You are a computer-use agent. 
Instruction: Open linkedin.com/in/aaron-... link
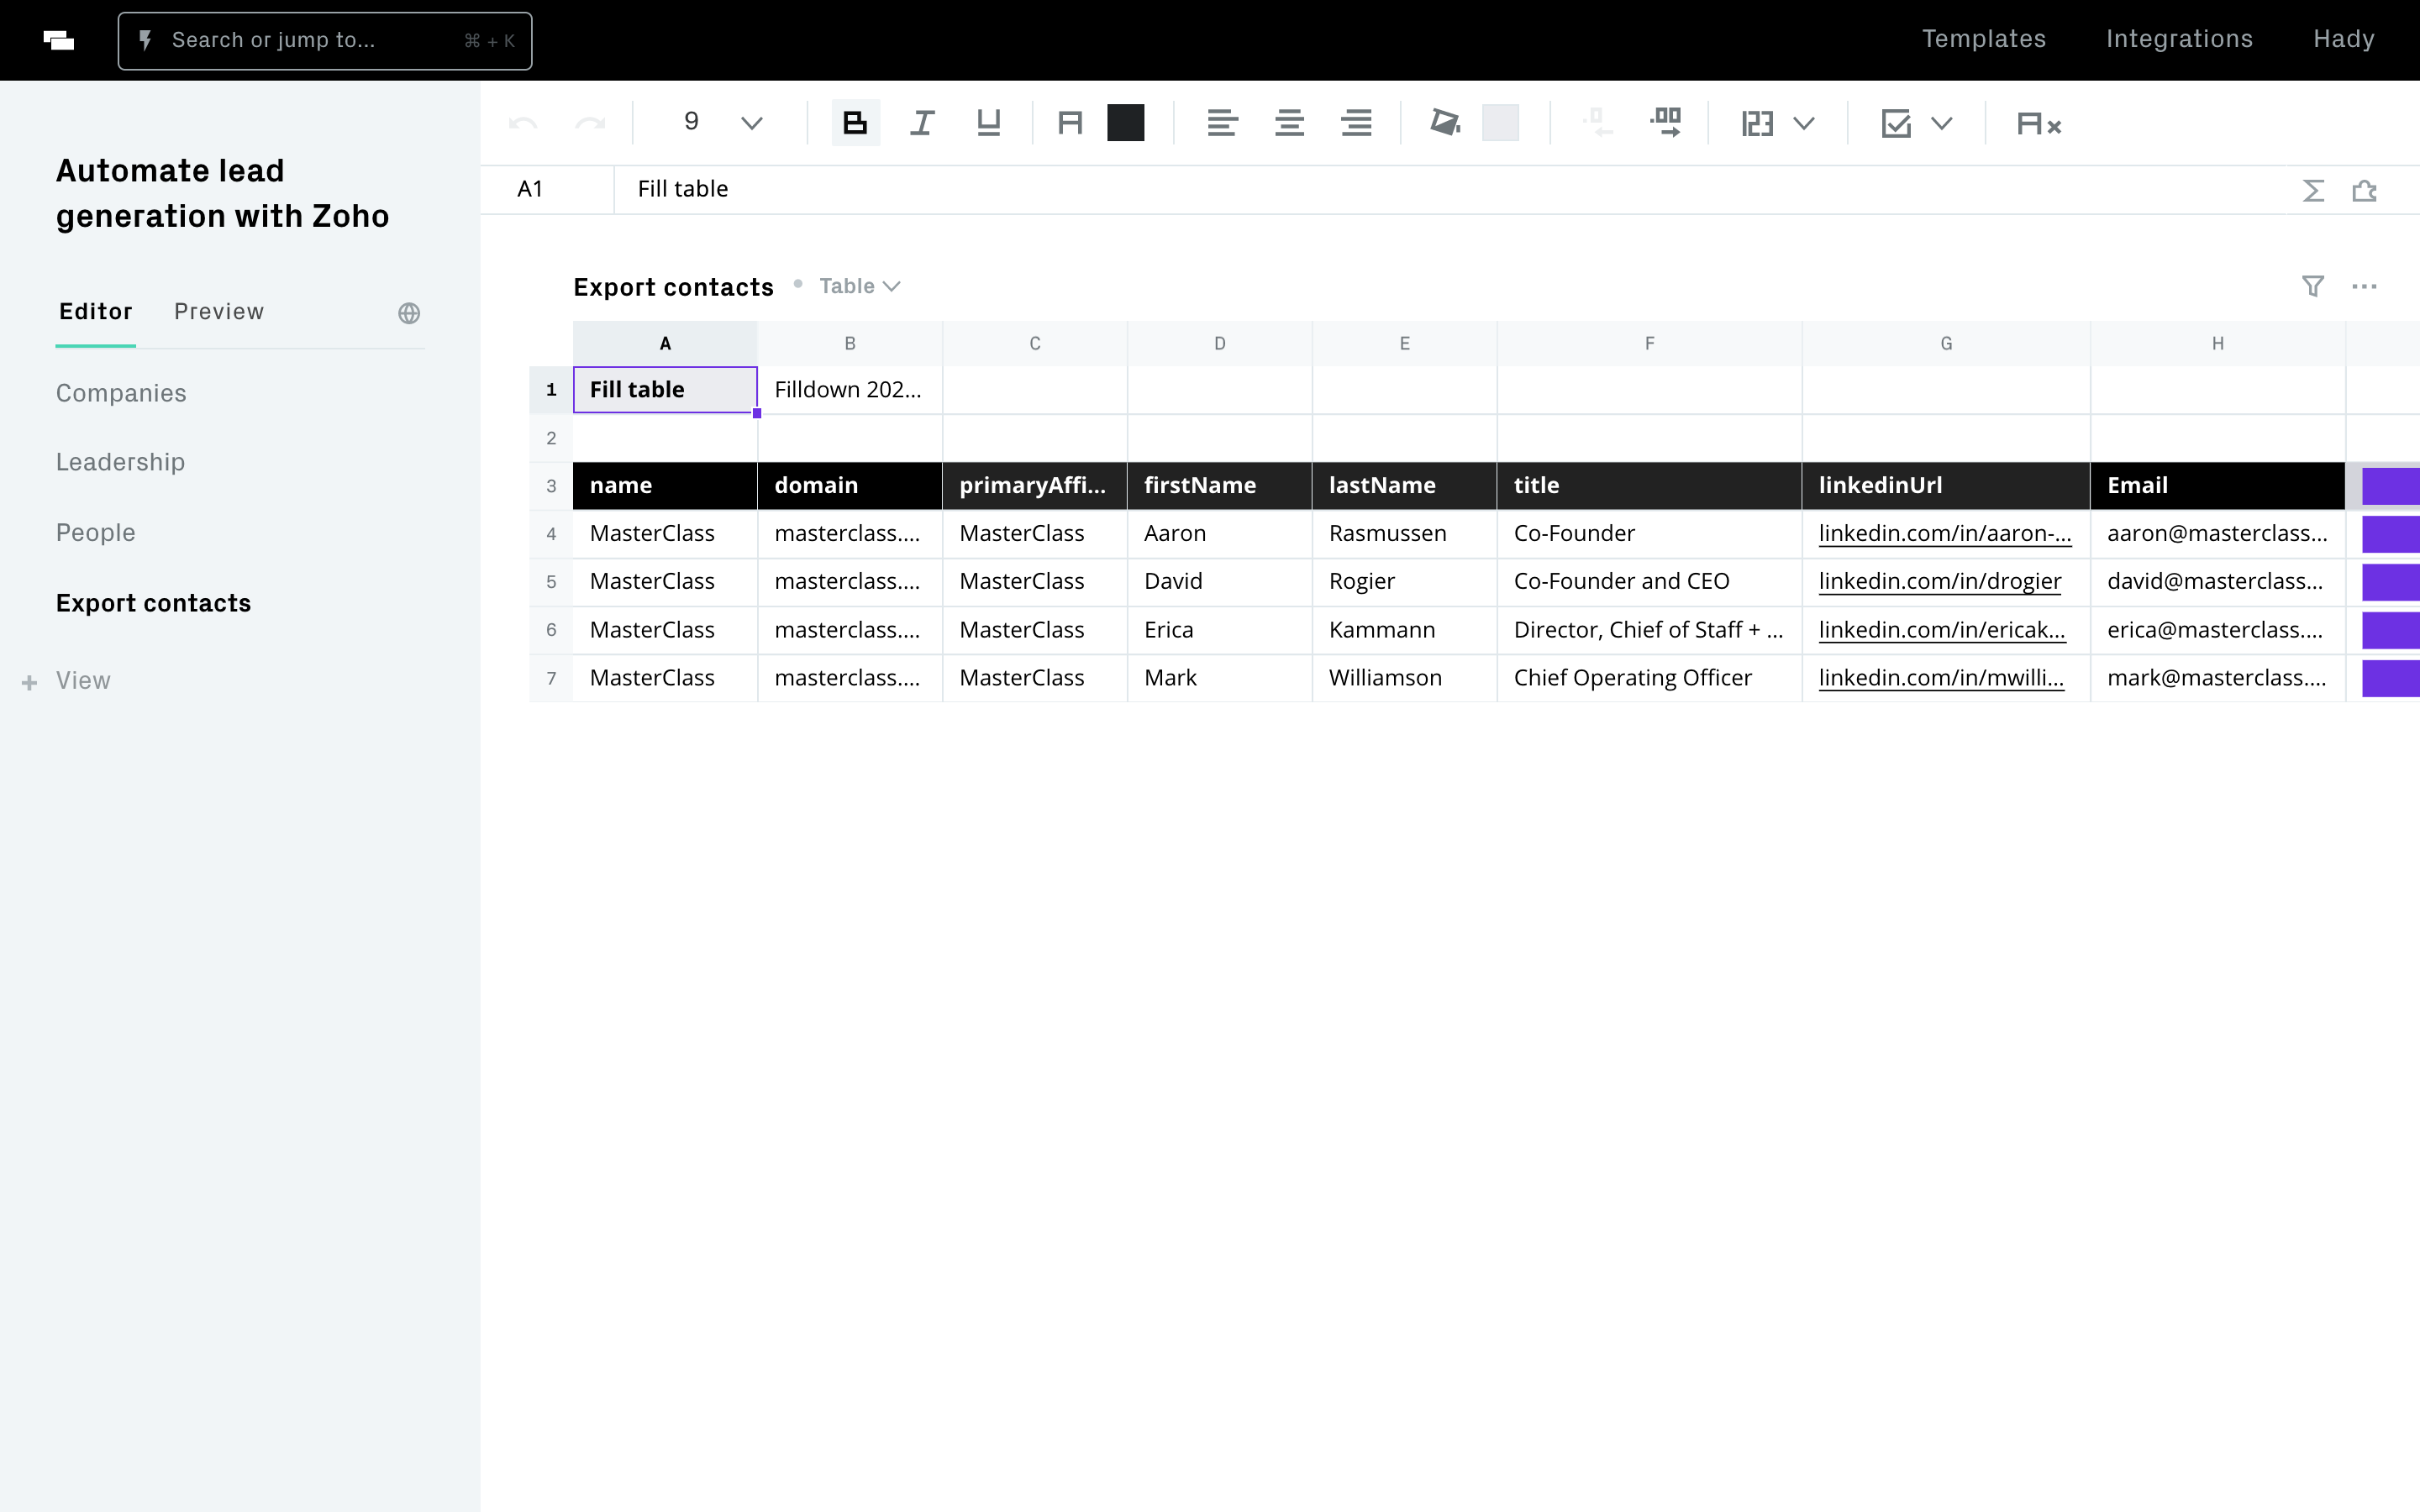(1944, 534)
